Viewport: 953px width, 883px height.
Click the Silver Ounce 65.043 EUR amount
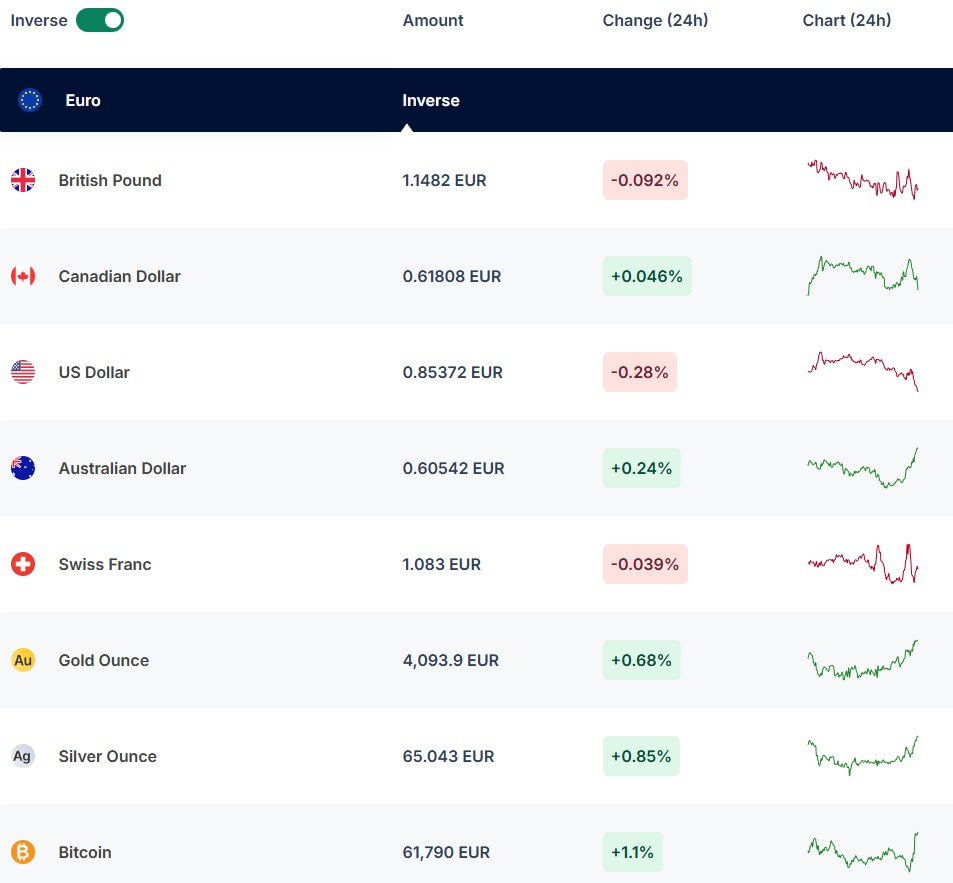point(448,756)
